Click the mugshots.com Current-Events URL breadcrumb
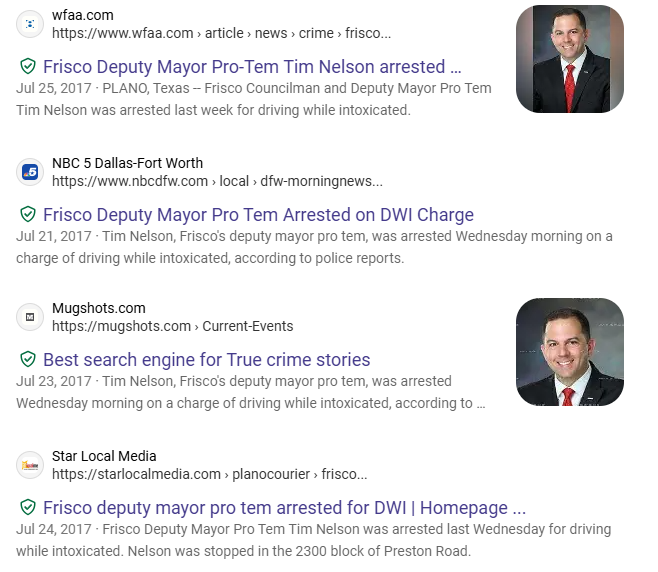 click(172, 326)
